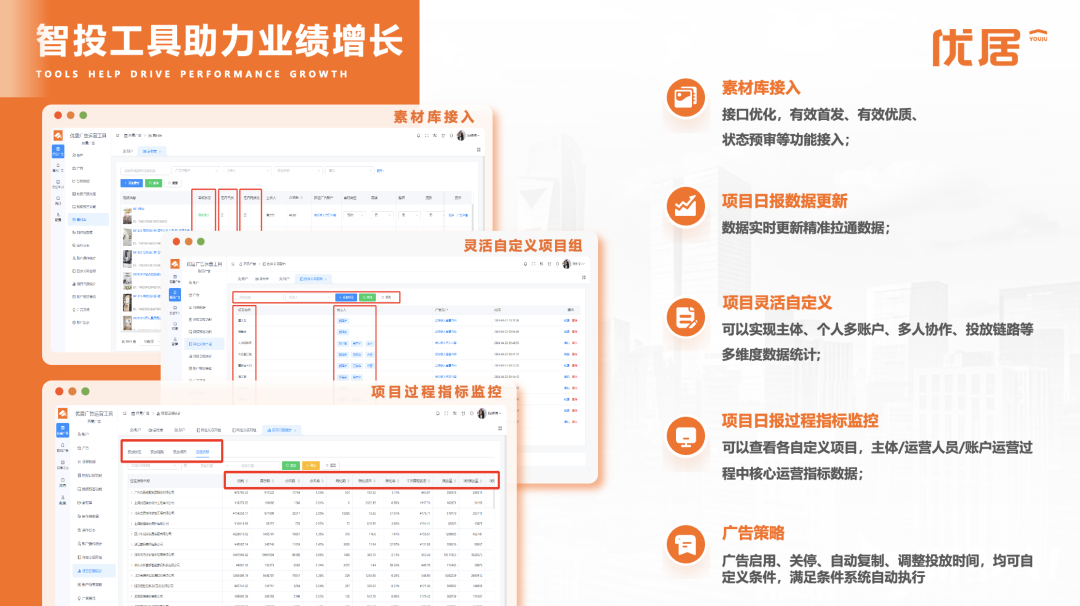Click grid layout icon in 项目过程指标监控 window
This screenshot has height=606, width=1080.
[x=500, y=428]
